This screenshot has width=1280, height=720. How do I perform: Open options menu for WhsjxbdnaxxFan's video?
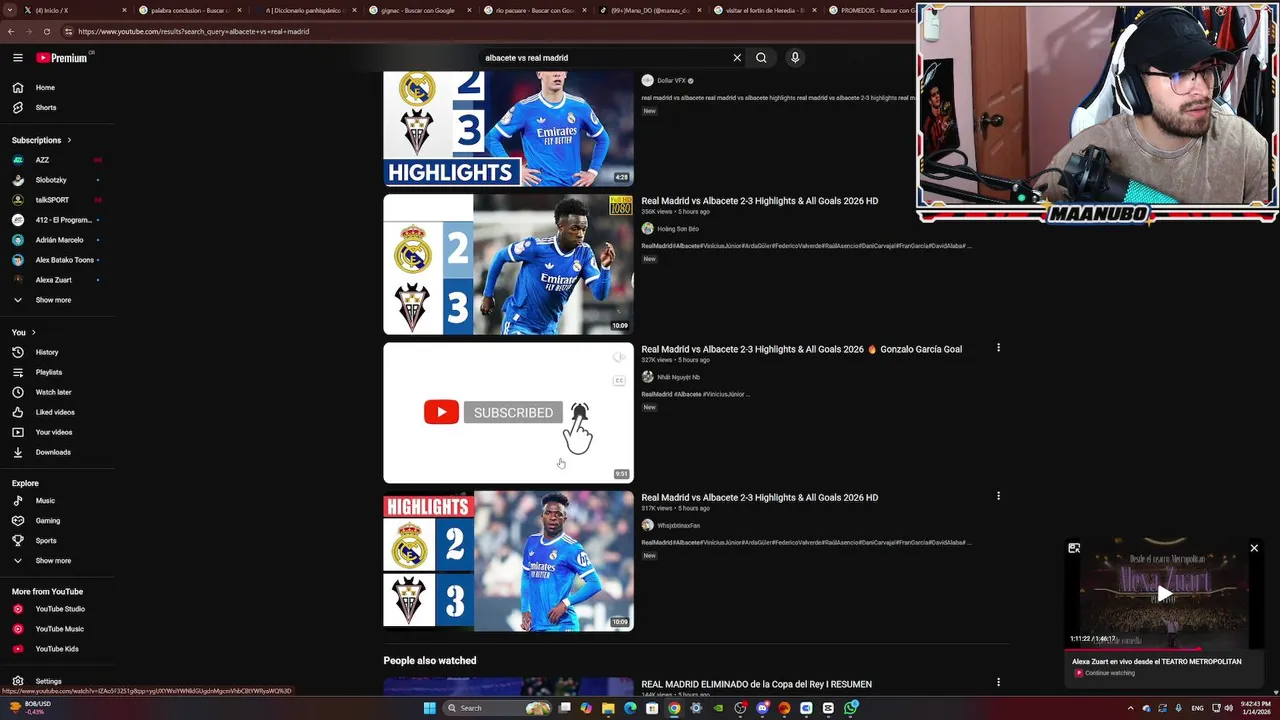point(998,496)
